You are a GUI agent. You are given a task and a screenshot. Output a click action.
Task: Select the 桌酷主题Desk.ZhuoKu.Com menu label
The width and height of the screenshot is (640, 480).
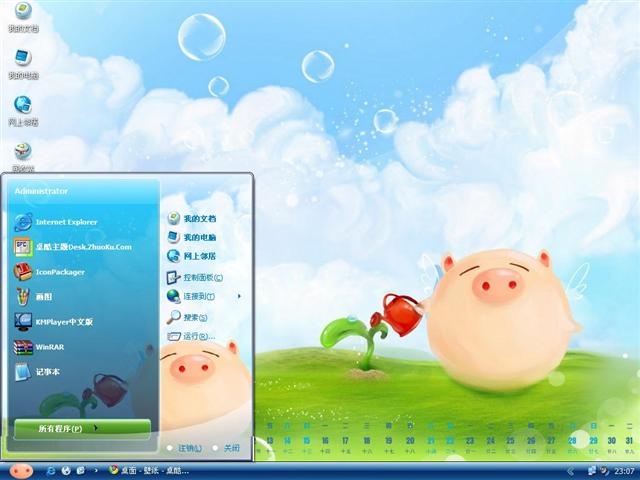point(84,247)
